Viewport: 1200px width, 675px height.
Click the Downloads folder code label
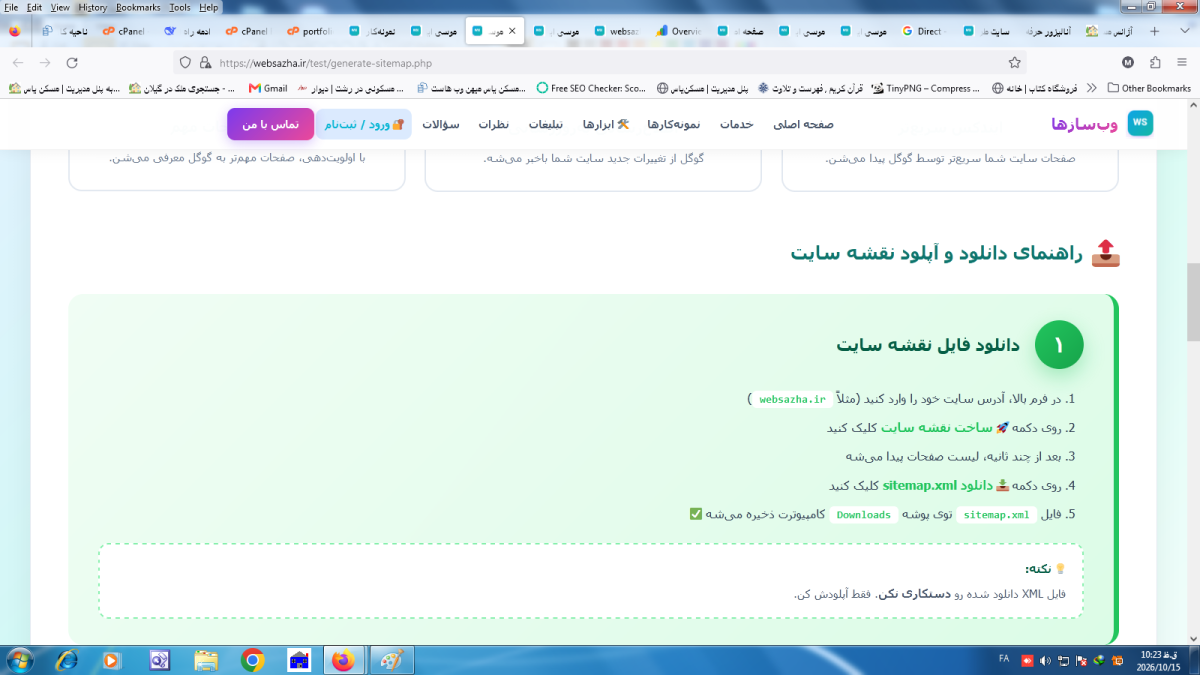pos(864,515)
